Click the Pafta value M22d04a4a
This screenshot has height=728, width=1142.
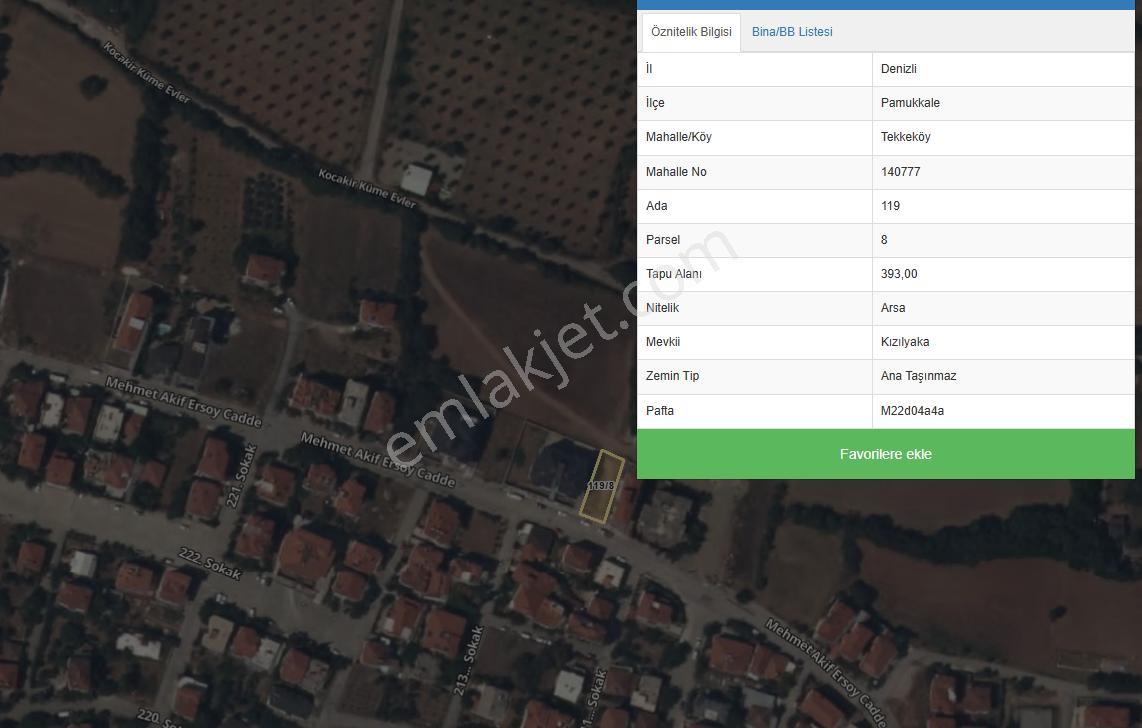click(912, 411)
